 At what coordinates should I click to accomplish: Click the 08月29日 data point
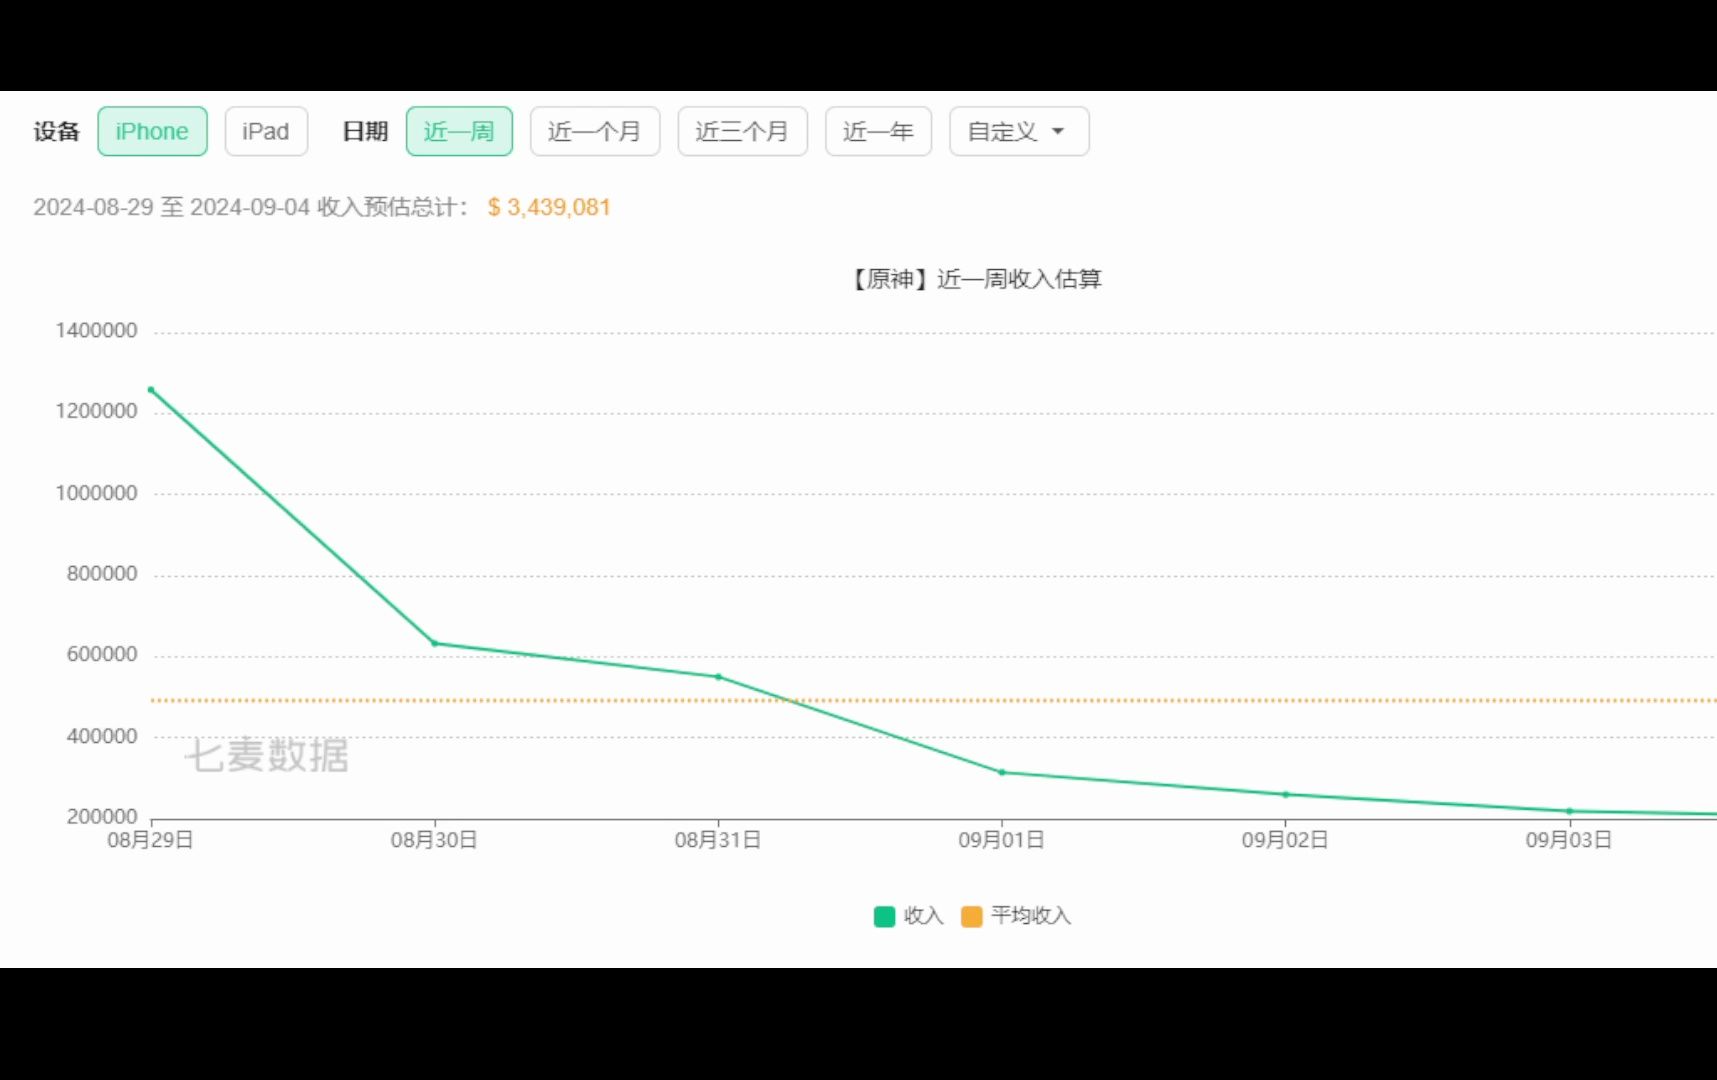pyautogui.click(x=151, y=390)
